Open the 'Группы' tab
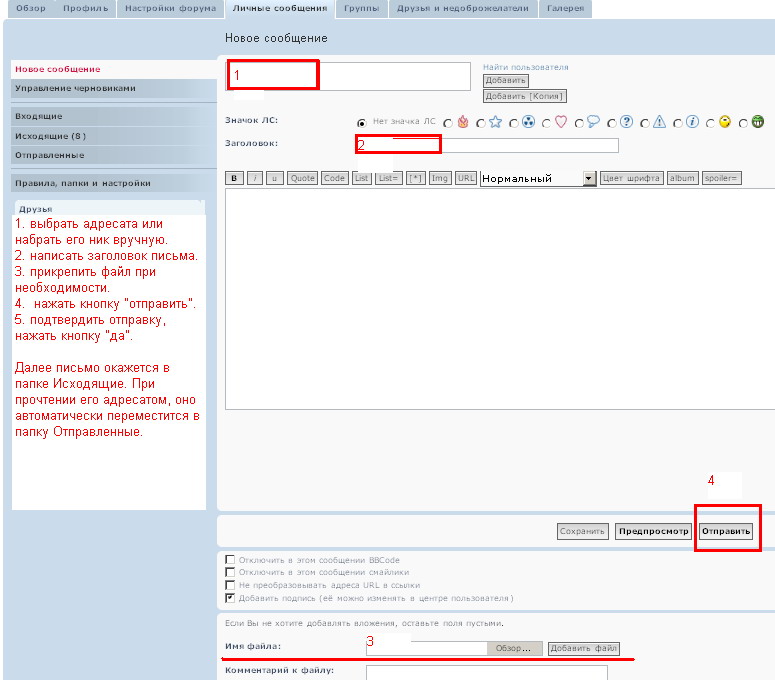 tap(360, 8)
